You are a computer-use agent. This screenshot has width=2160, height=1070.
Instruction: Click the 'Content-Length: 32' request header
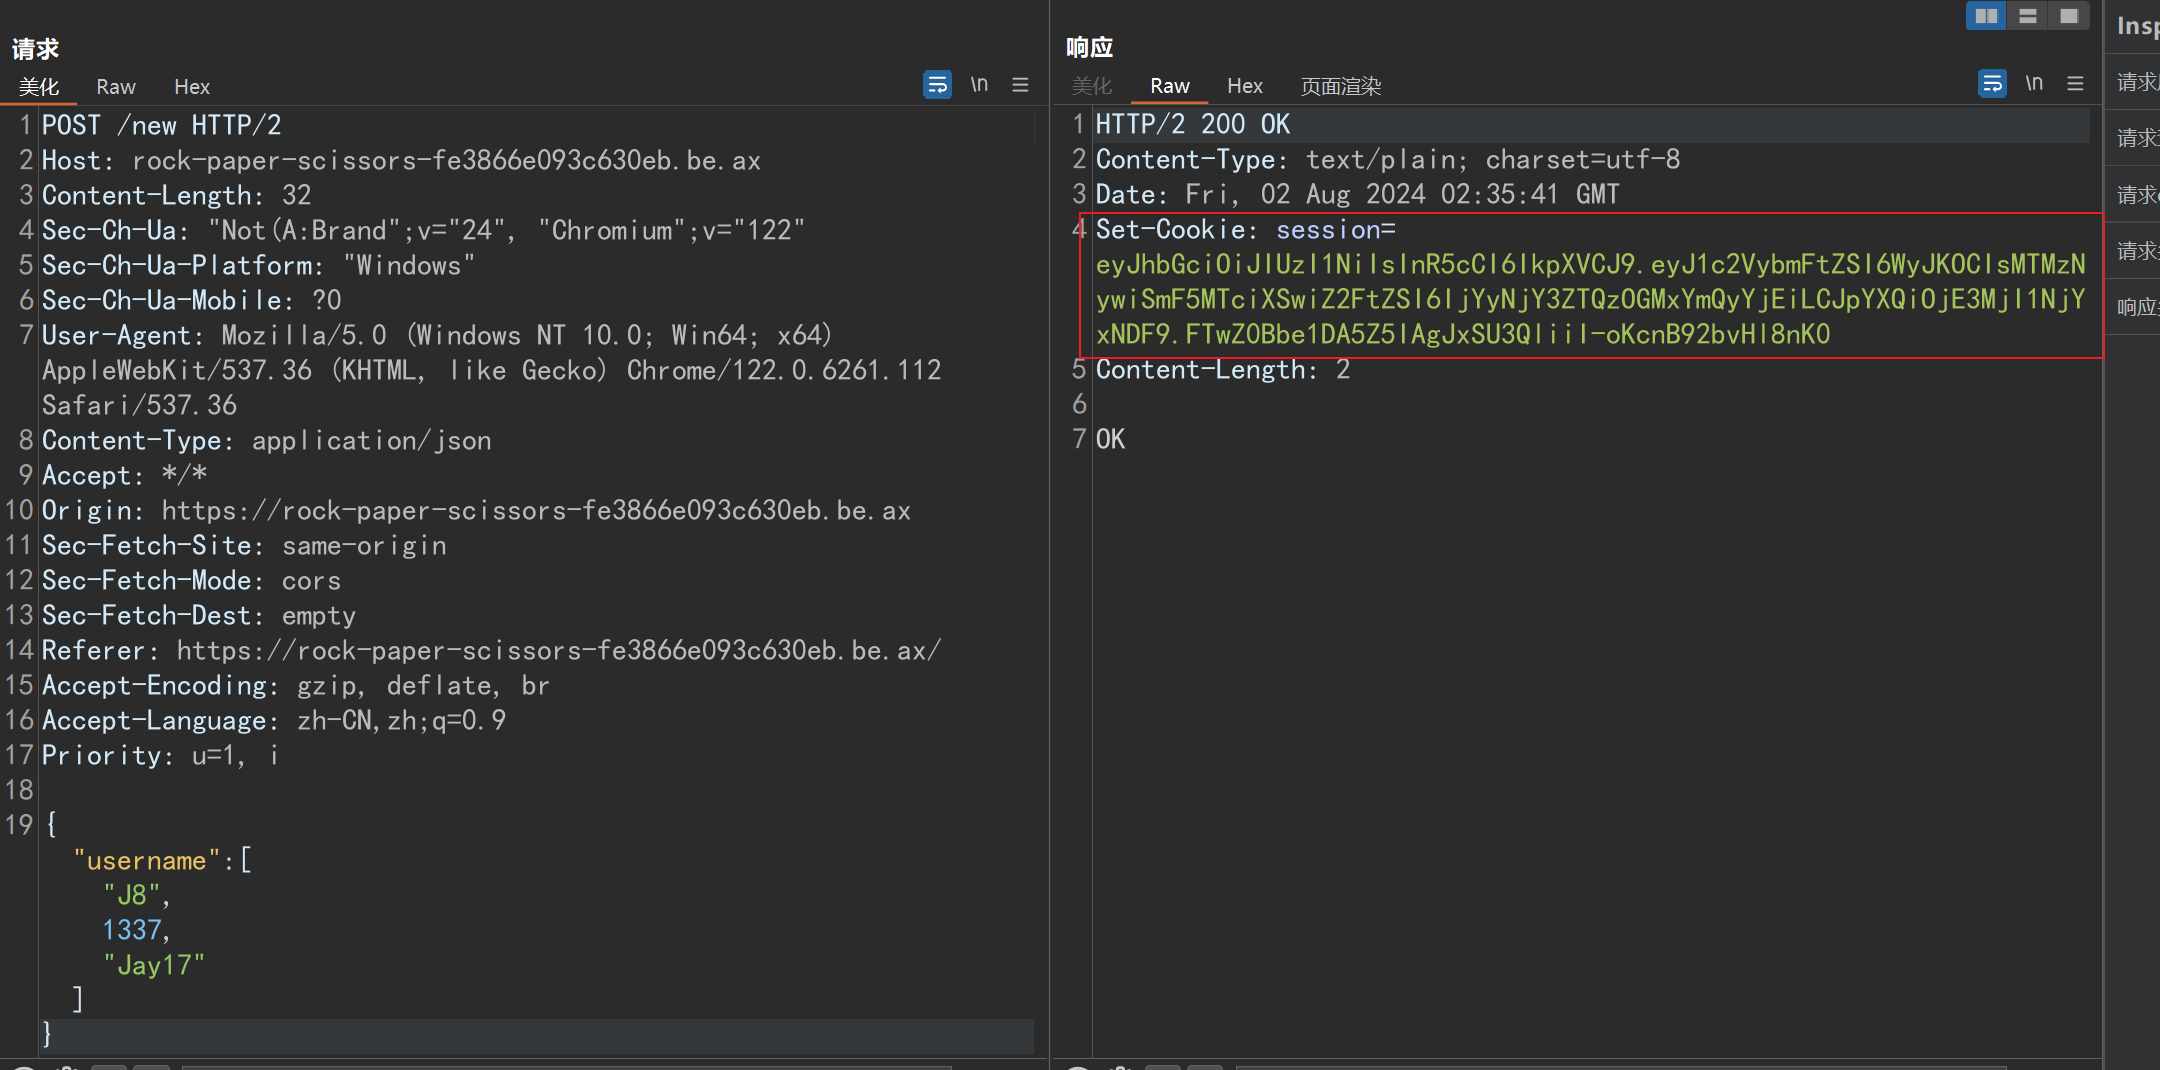click(x=177, y=195)
